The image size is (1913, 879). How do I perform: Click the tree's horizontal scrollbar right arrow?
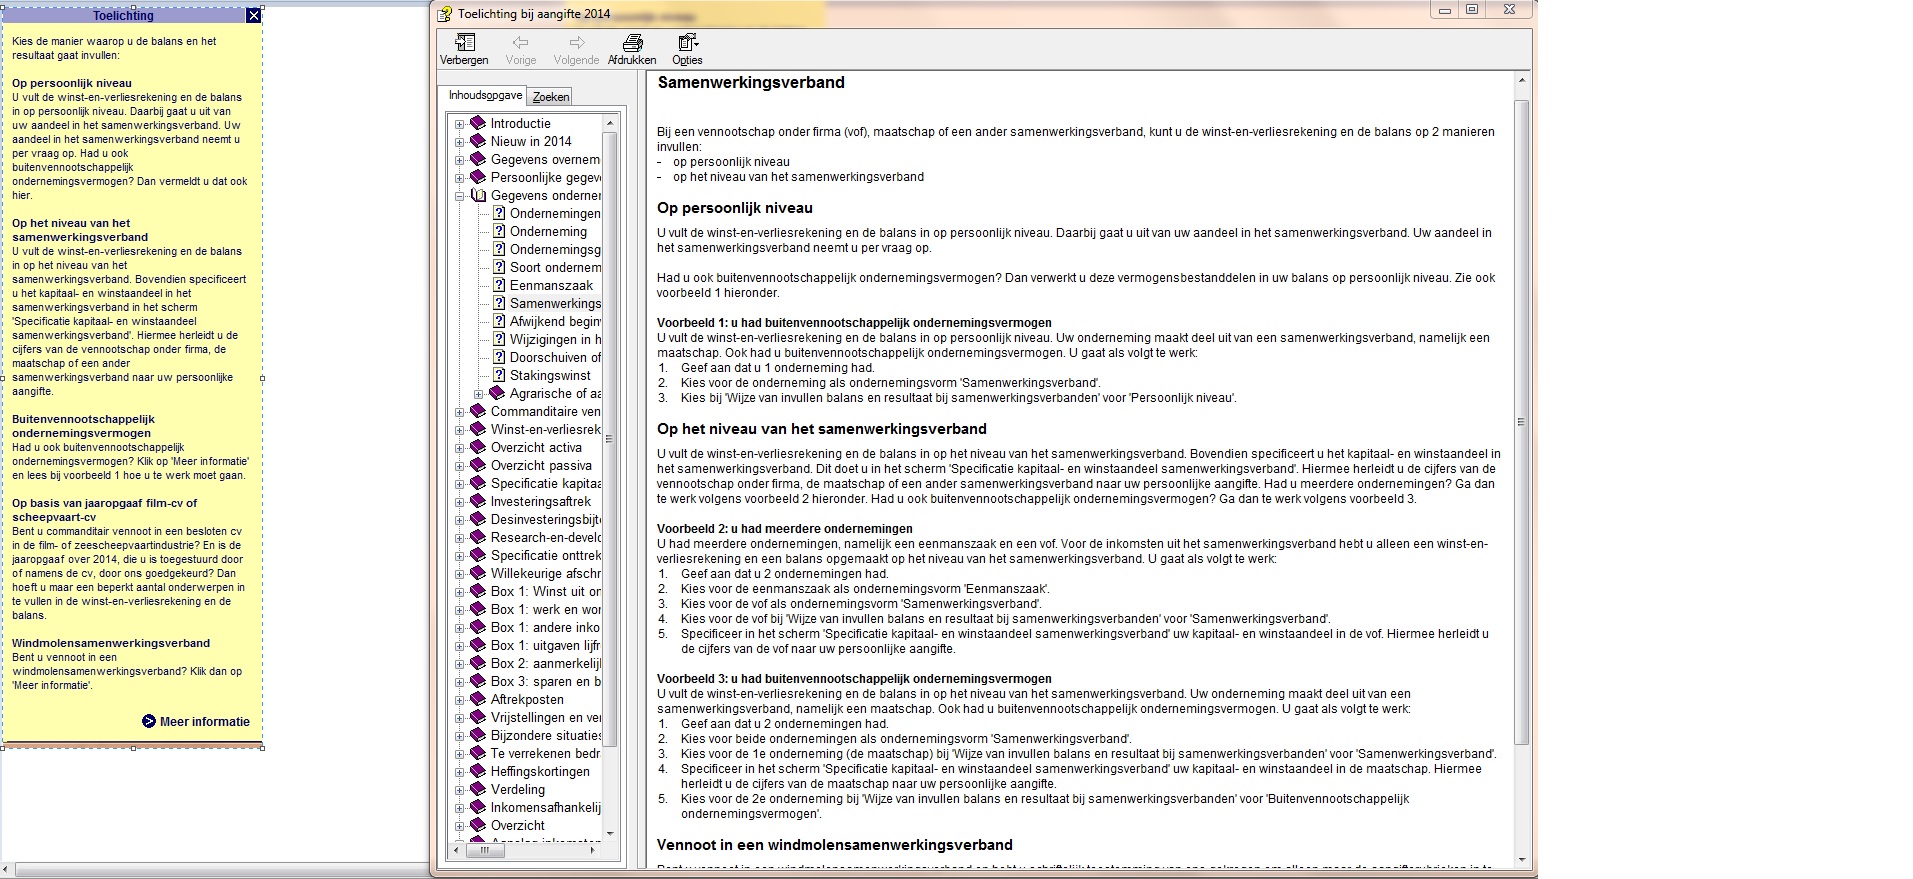593,850
